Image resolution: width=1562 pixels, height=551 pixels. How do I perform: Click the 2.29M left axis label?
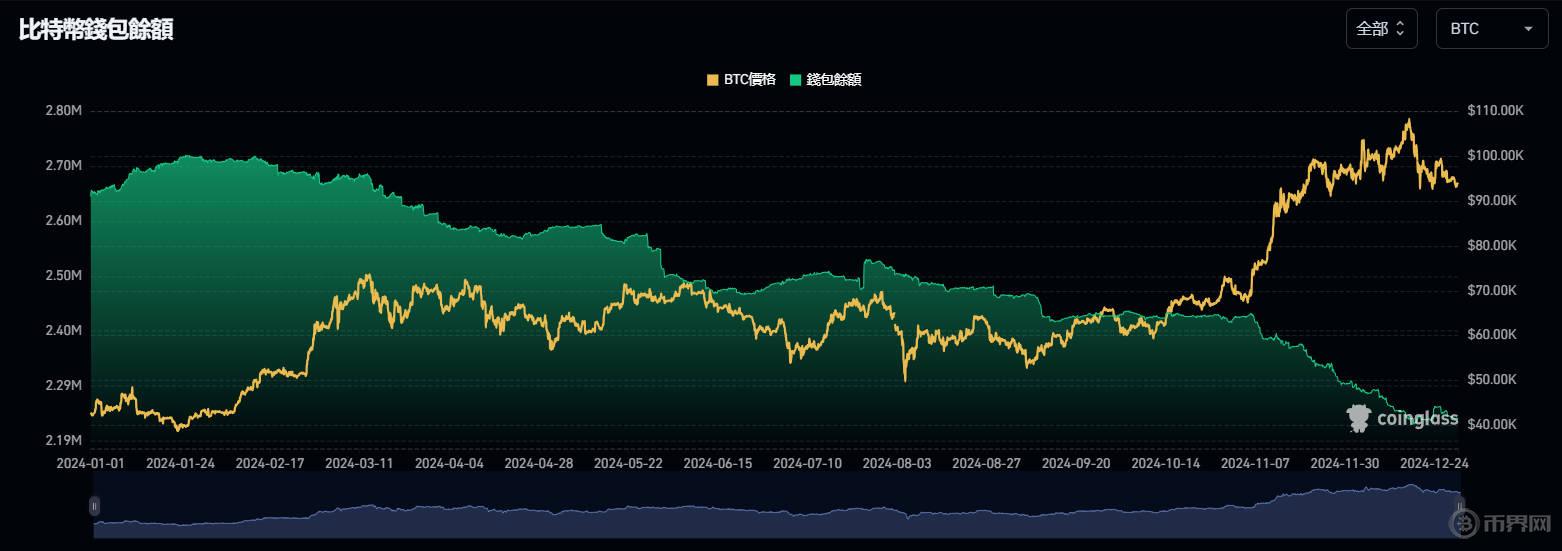(63, 385)
